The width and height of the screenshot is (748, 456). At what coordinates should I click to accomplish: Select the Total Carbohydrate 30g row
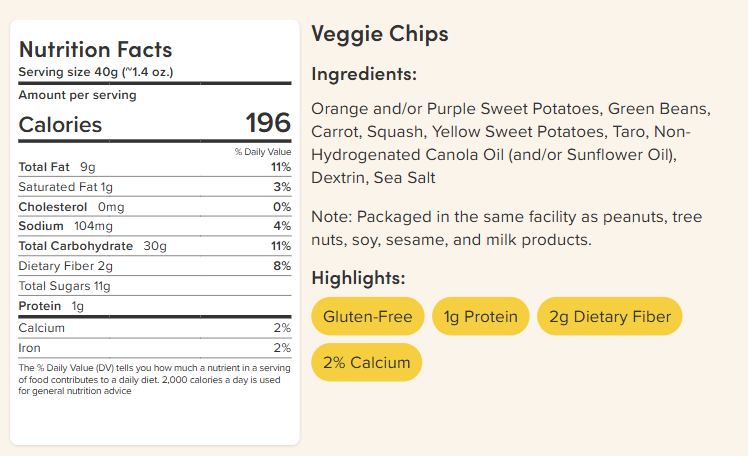tap(155, 246)
